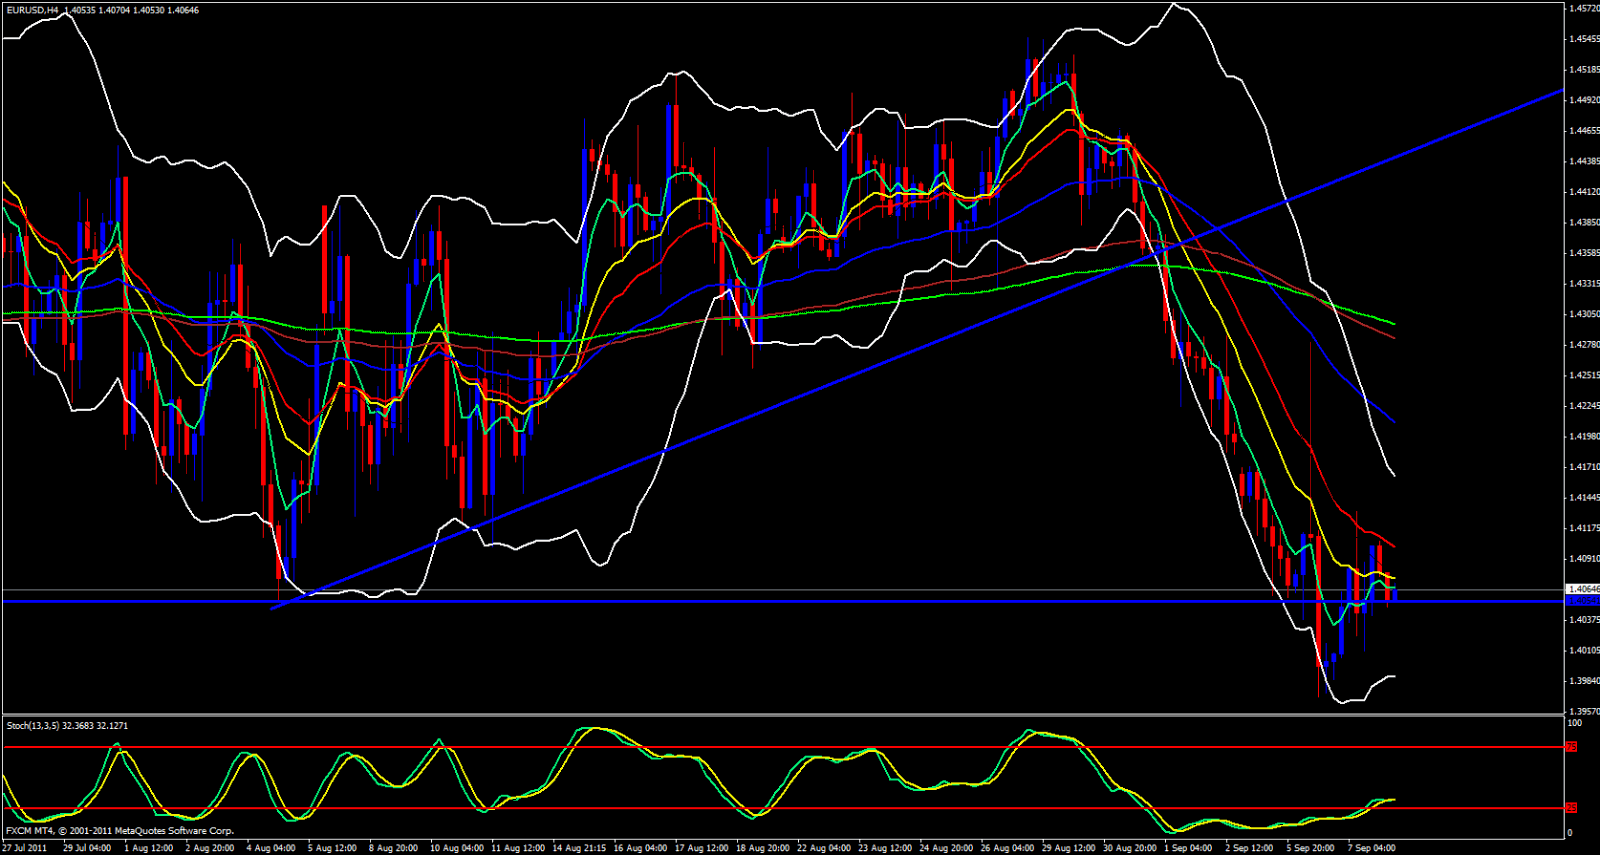
Task: Click the 1.43050 price axis label
Action: (x=1585, y=314)
